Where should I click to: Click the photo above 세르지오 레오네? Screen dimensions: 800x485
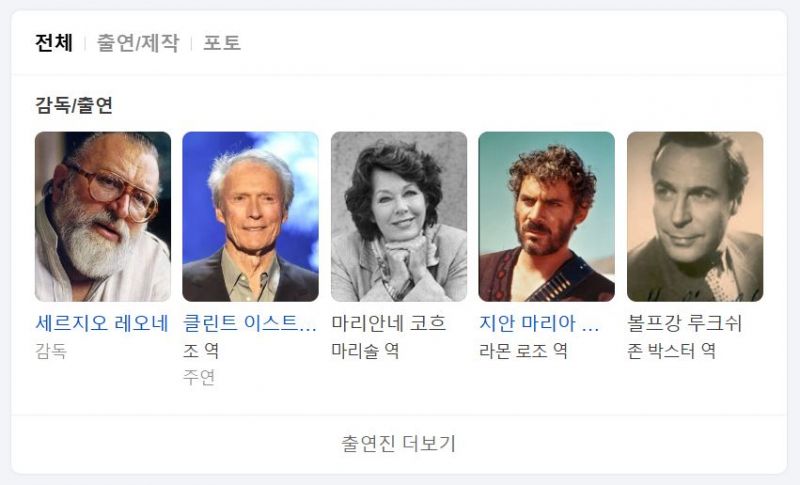[103, 217]
